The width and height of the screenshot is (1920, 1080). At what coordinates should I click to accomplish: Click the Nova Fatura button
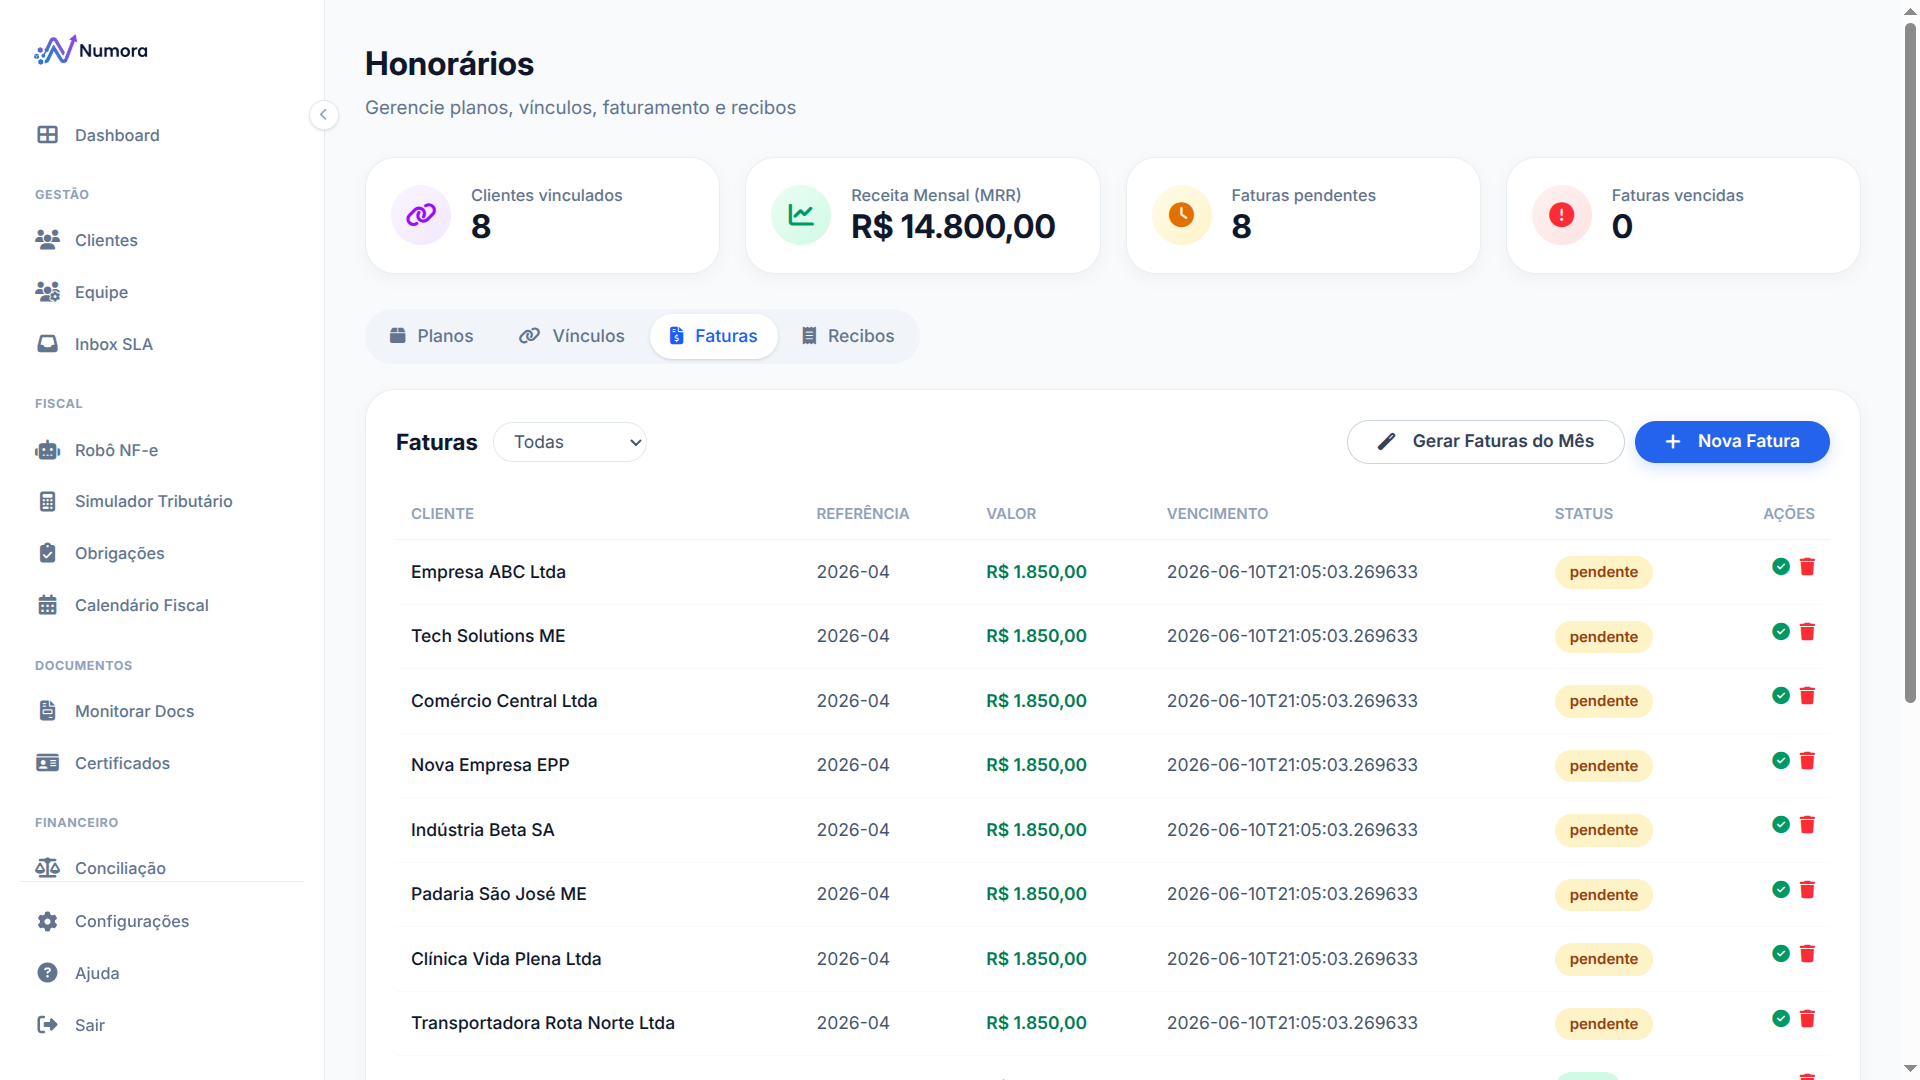pos(1732,442)
